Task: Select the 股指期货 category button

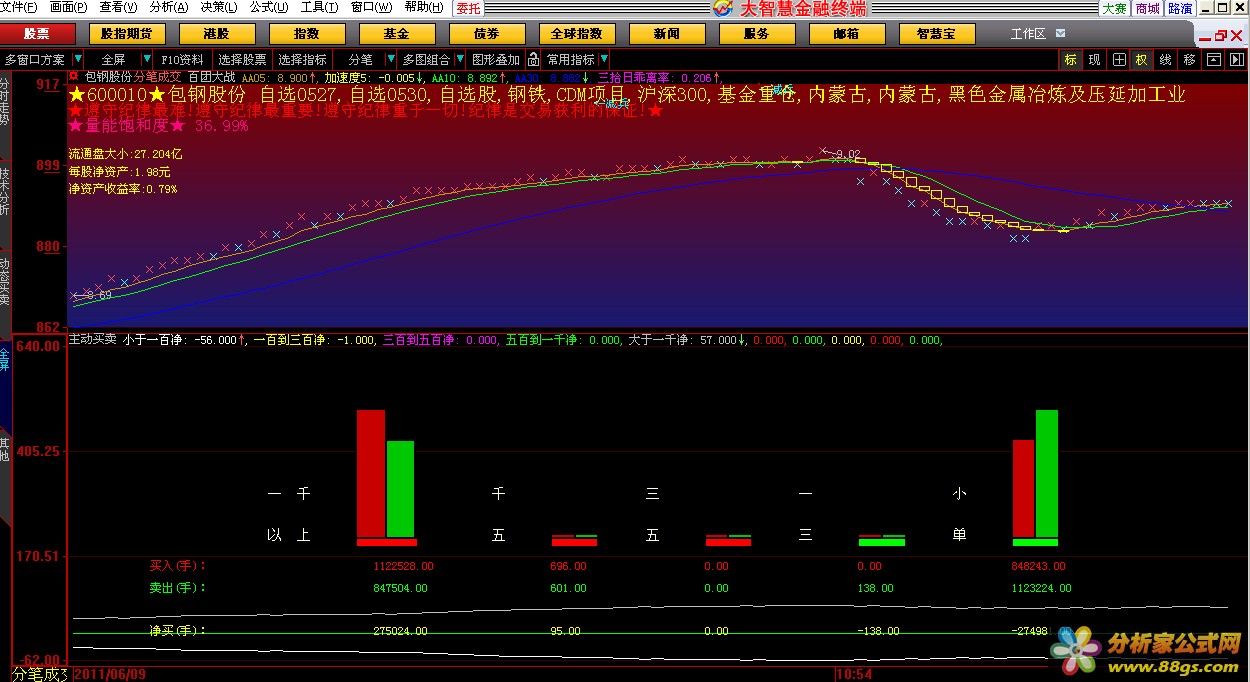Action: pyautogui.click(x=127, y=33)
